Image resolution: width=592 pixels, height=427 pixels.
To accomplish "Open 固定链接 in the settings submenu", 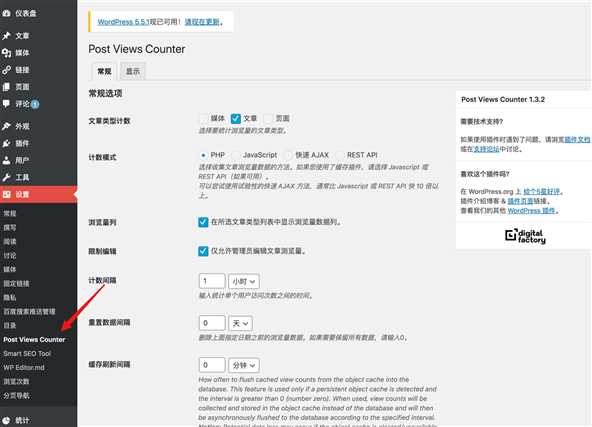I will pyautogui.click(x=16, y=284).
